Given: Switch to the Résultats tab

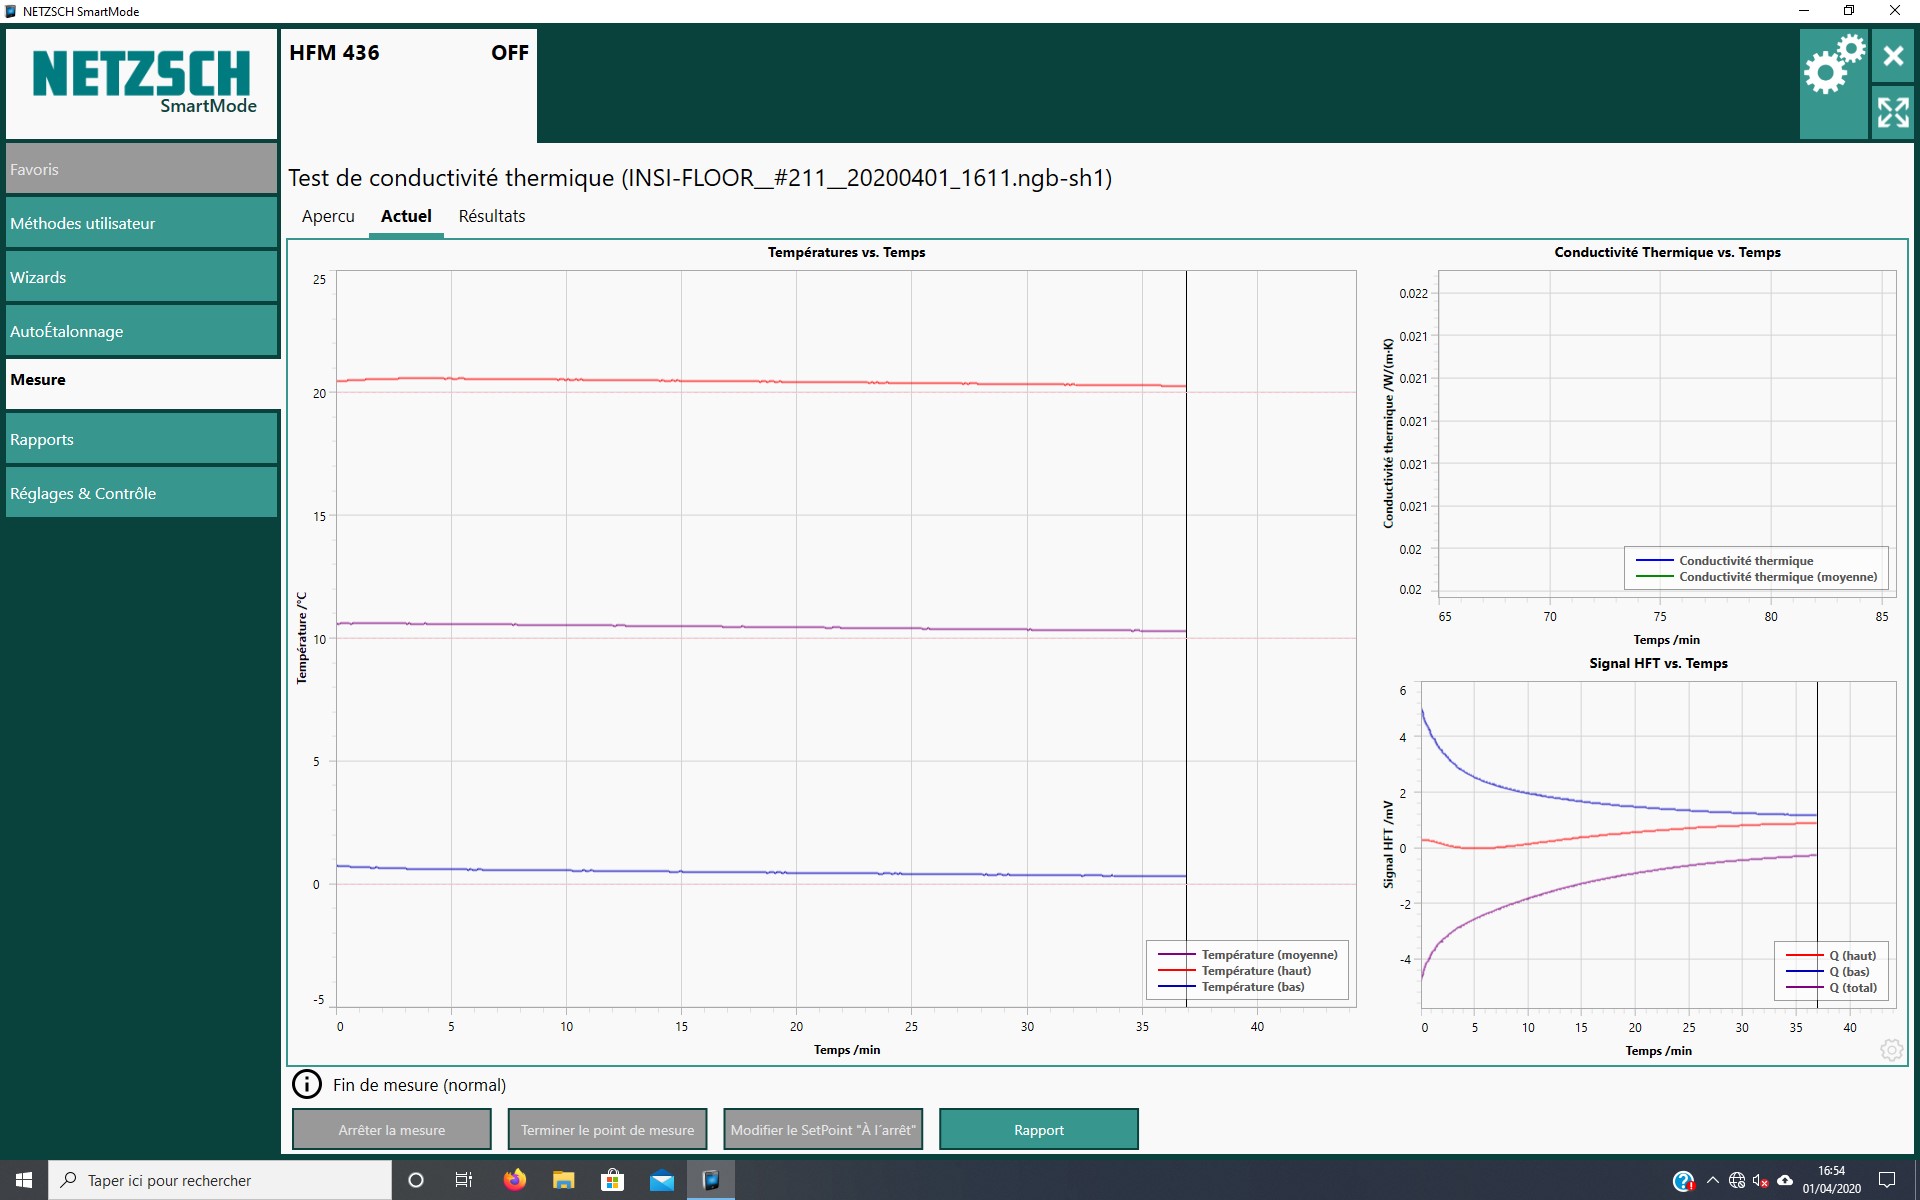Looking at the screenshot, I should pyautogui.click(x=491, y=216).
